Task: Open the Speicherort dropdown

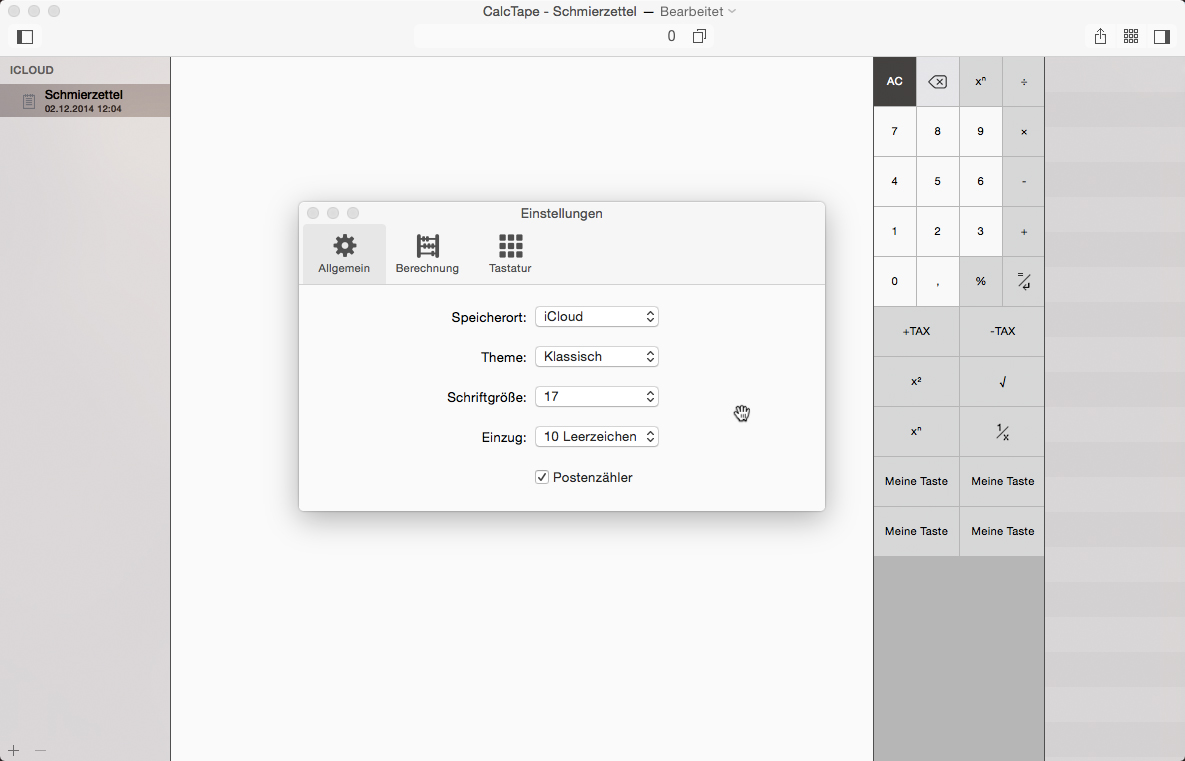Action: [596, 317]
